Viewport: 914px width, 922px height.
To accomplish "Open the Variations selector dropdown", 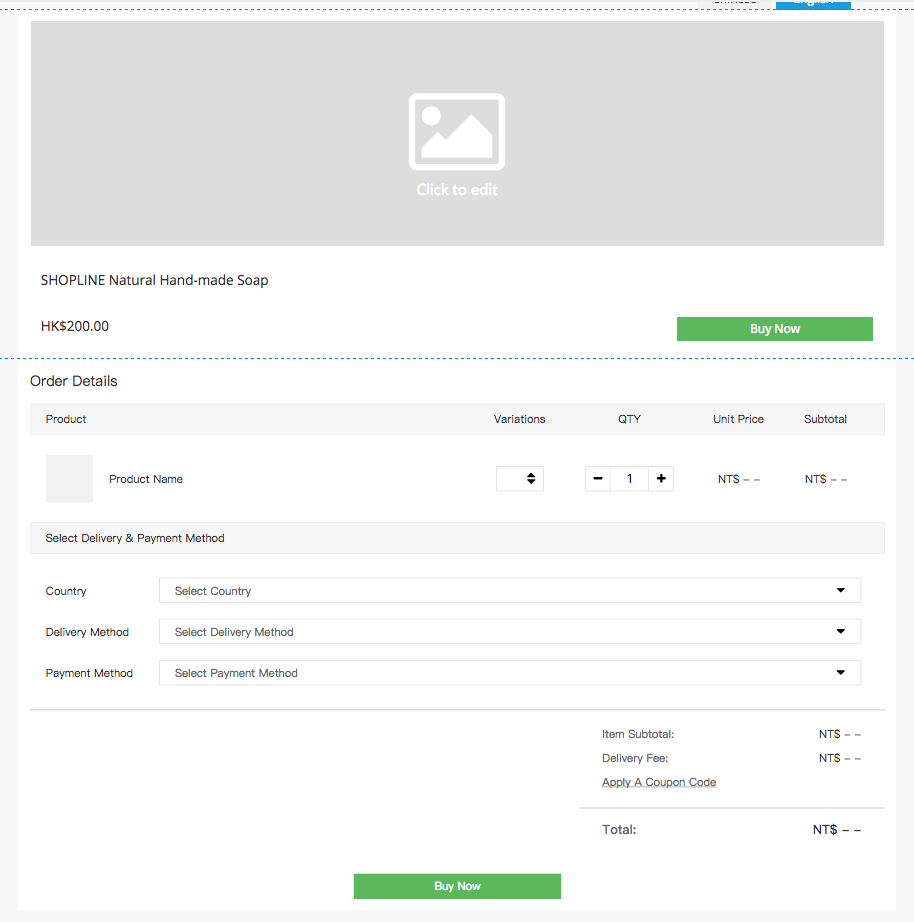I will pos(519,479).
